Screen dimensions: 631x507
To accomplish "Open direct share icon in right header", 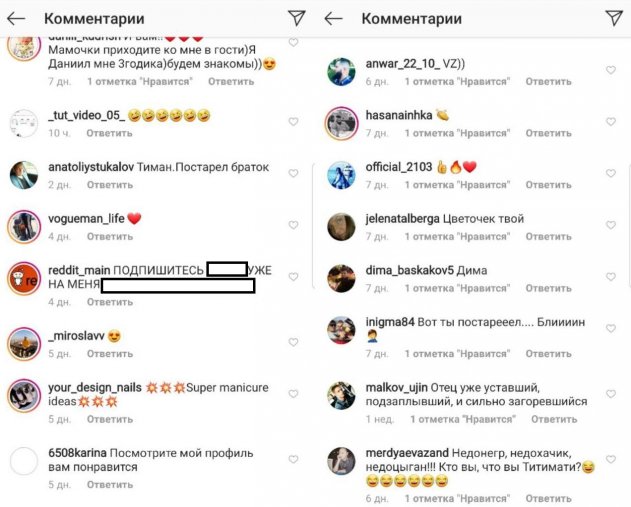I will point(614,18).
